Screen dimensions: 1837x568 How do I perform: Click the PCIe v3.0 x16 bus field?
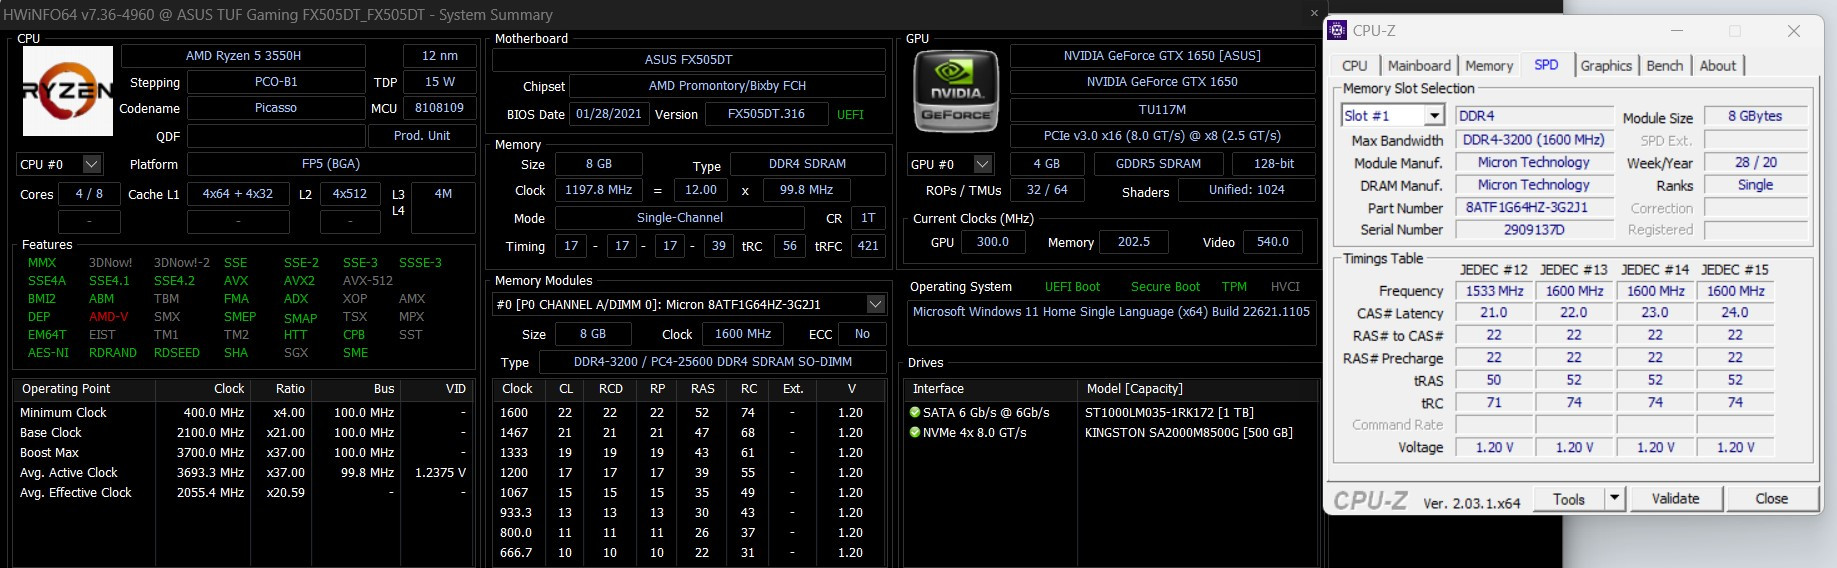click(1162, 136)
